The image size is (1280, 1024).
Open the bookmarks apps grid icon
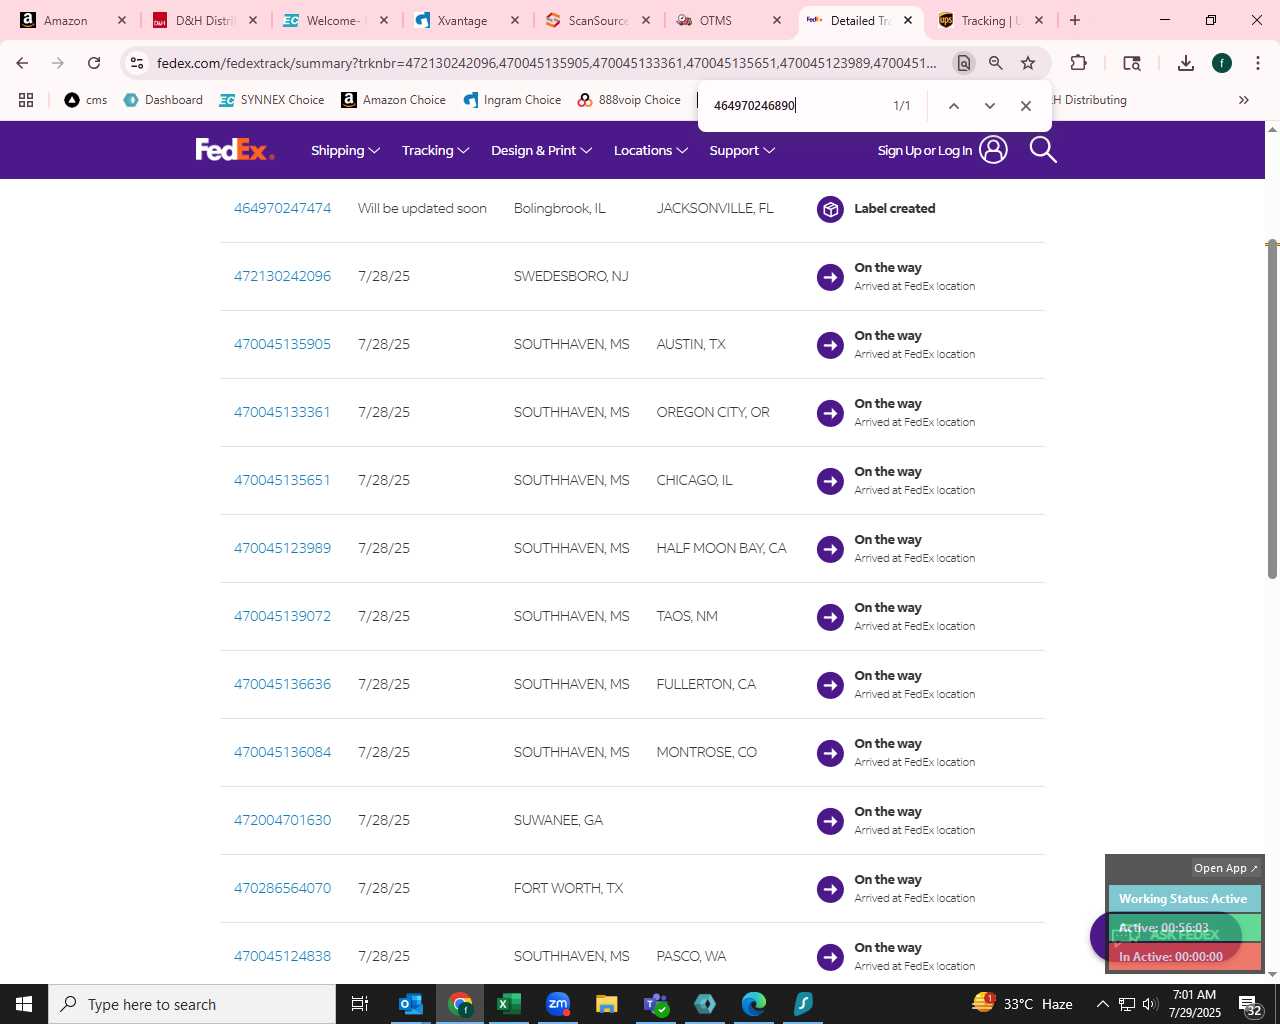[x=26, y=100]
